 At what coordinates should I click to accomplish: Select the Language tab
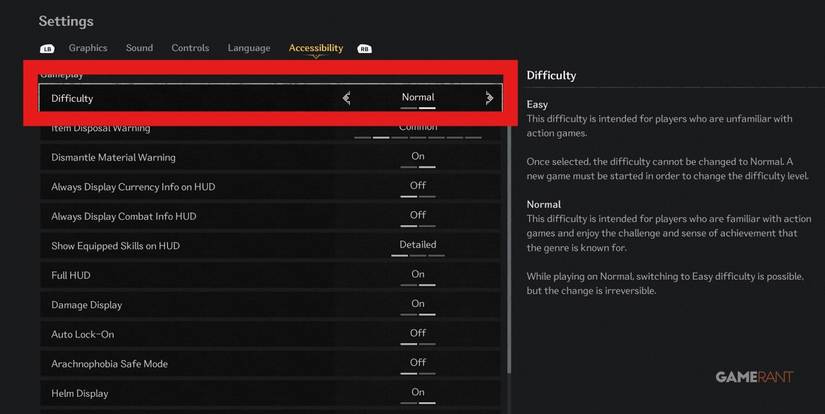[x=249, y=48]
